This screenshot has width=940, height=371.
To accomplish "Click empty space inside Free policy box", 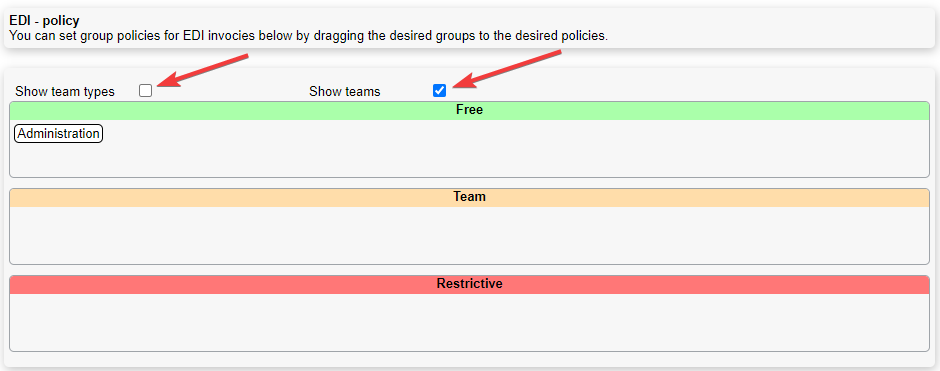I will [x=516, y=149].
